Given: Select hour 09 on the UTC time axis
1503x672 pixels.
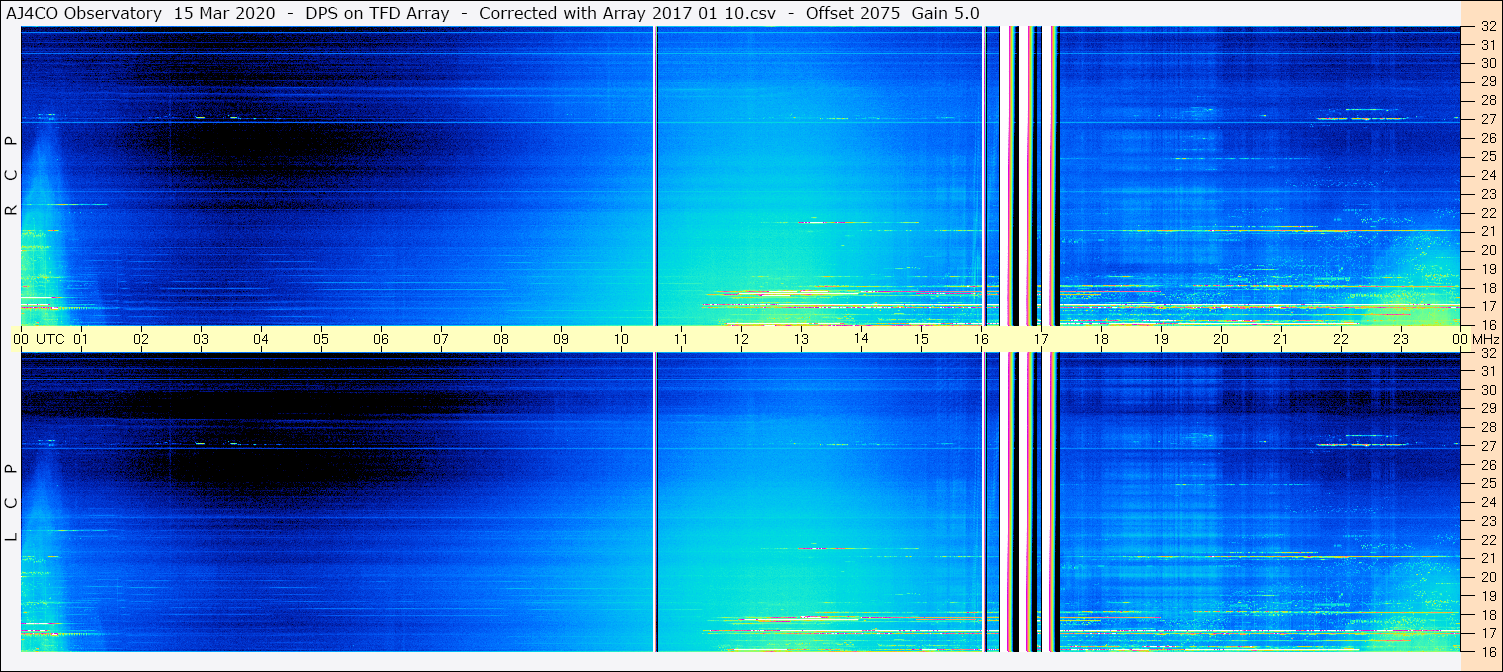Looking at the screenshot, I should 561,339.
